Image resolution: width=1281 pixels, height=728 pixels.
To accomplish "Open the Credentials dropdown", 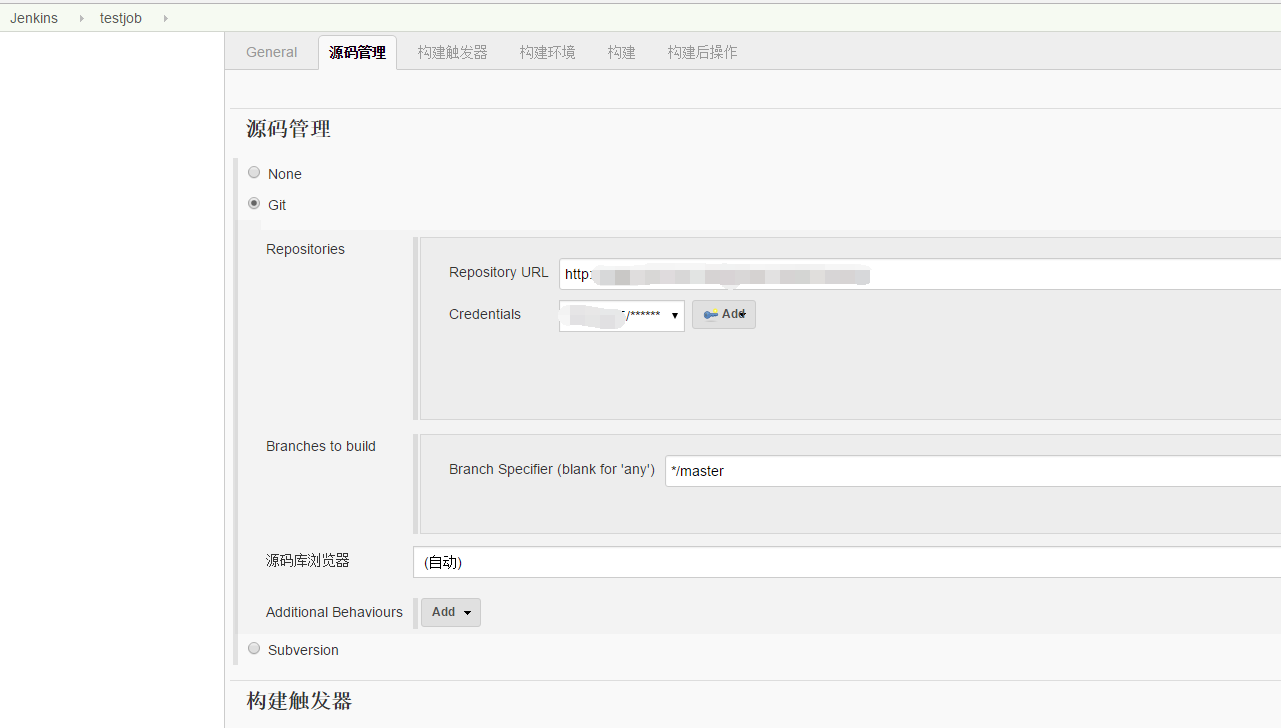I will pos(622,315).
